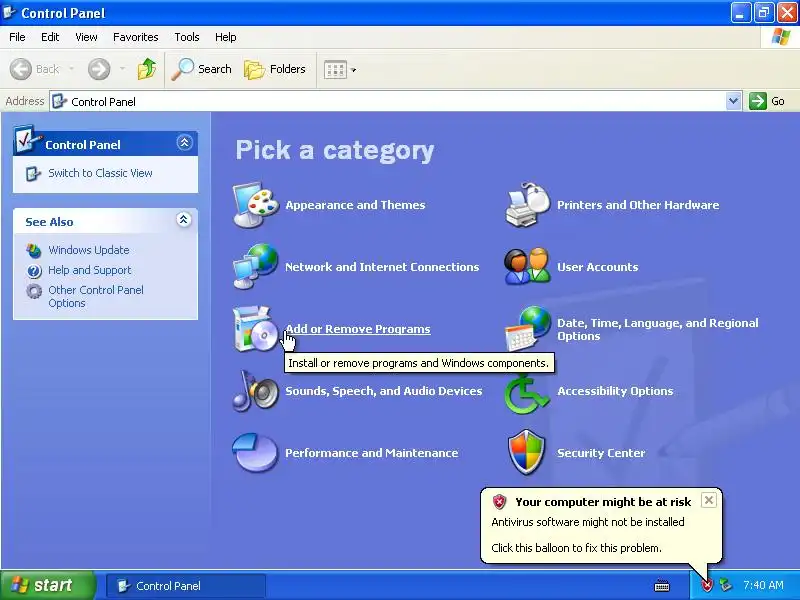Open the Search toolbar button

coord(202,69)
